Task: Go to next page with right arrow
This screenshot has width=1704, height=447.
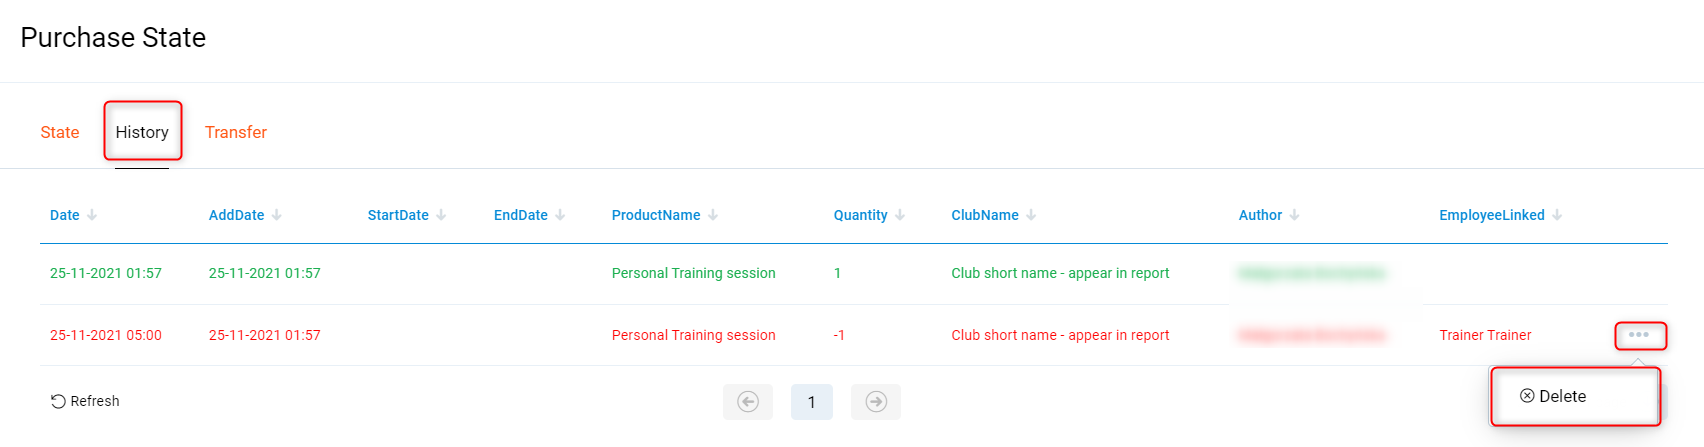Action: 876,401
